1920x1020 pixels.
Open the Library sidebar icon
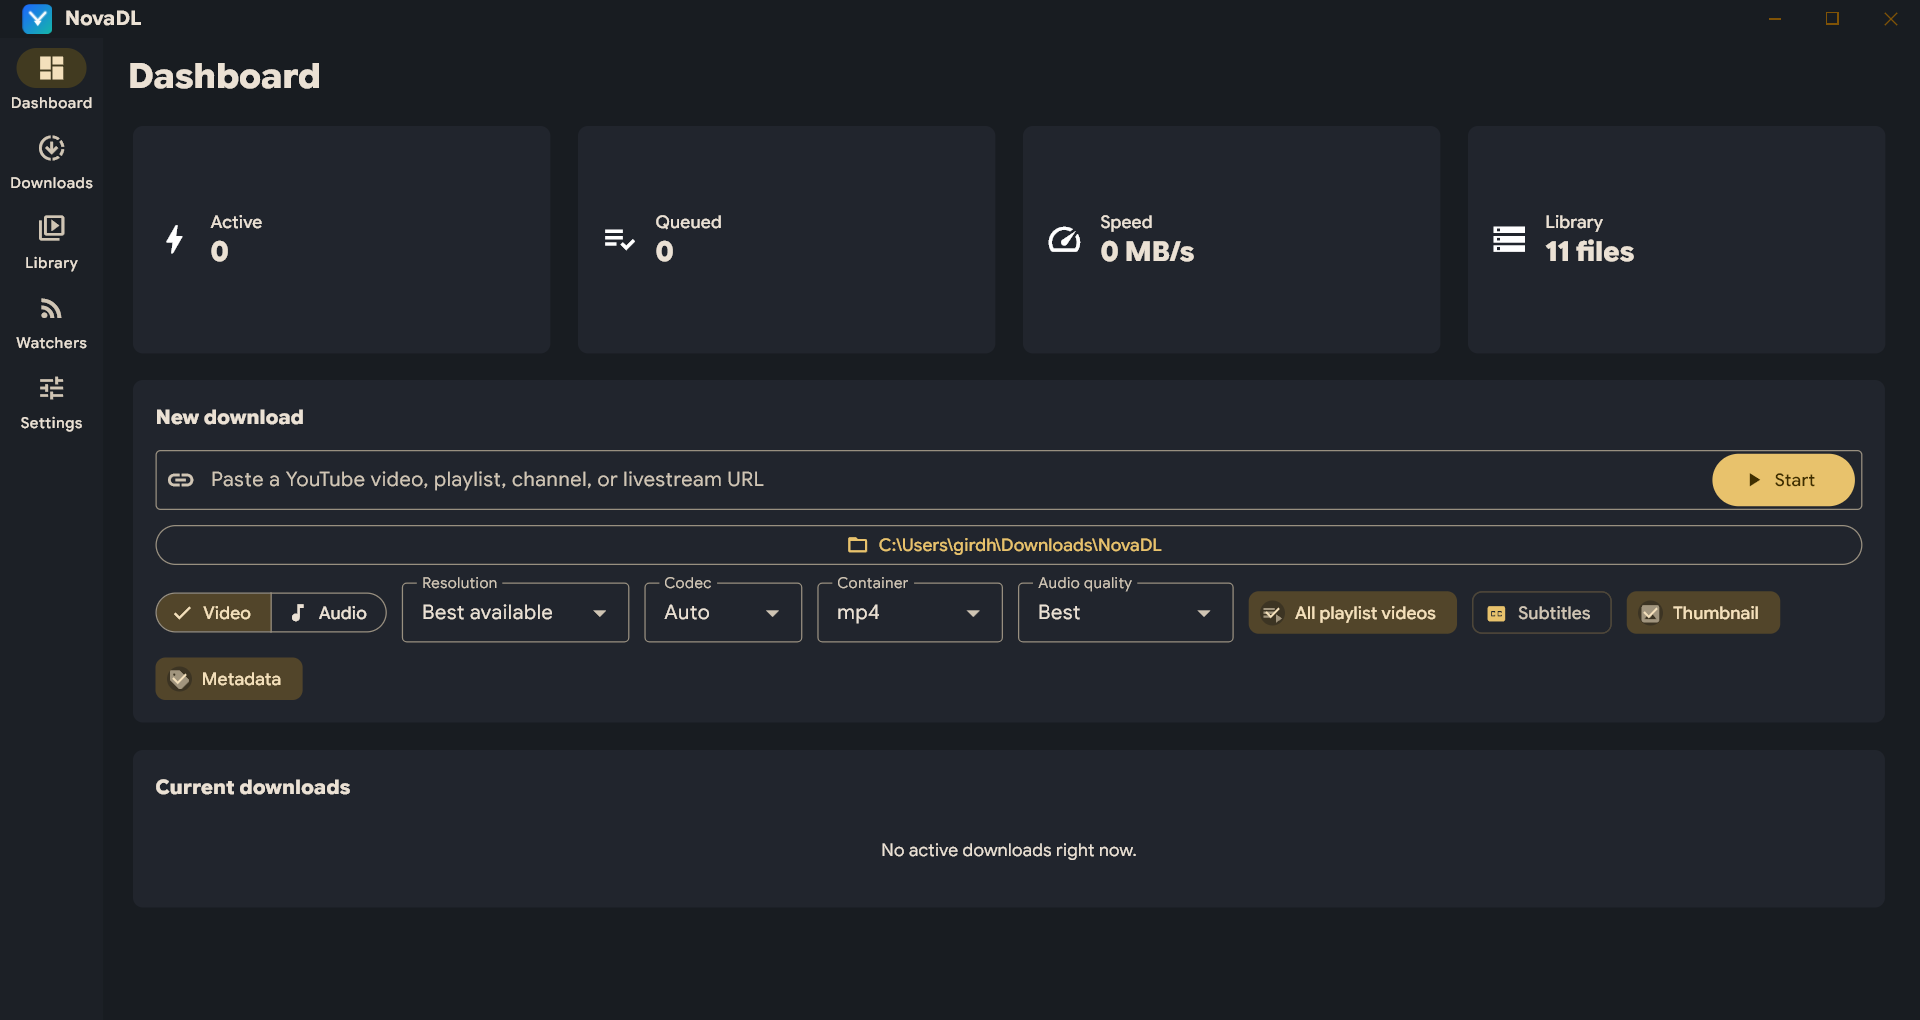51,228
